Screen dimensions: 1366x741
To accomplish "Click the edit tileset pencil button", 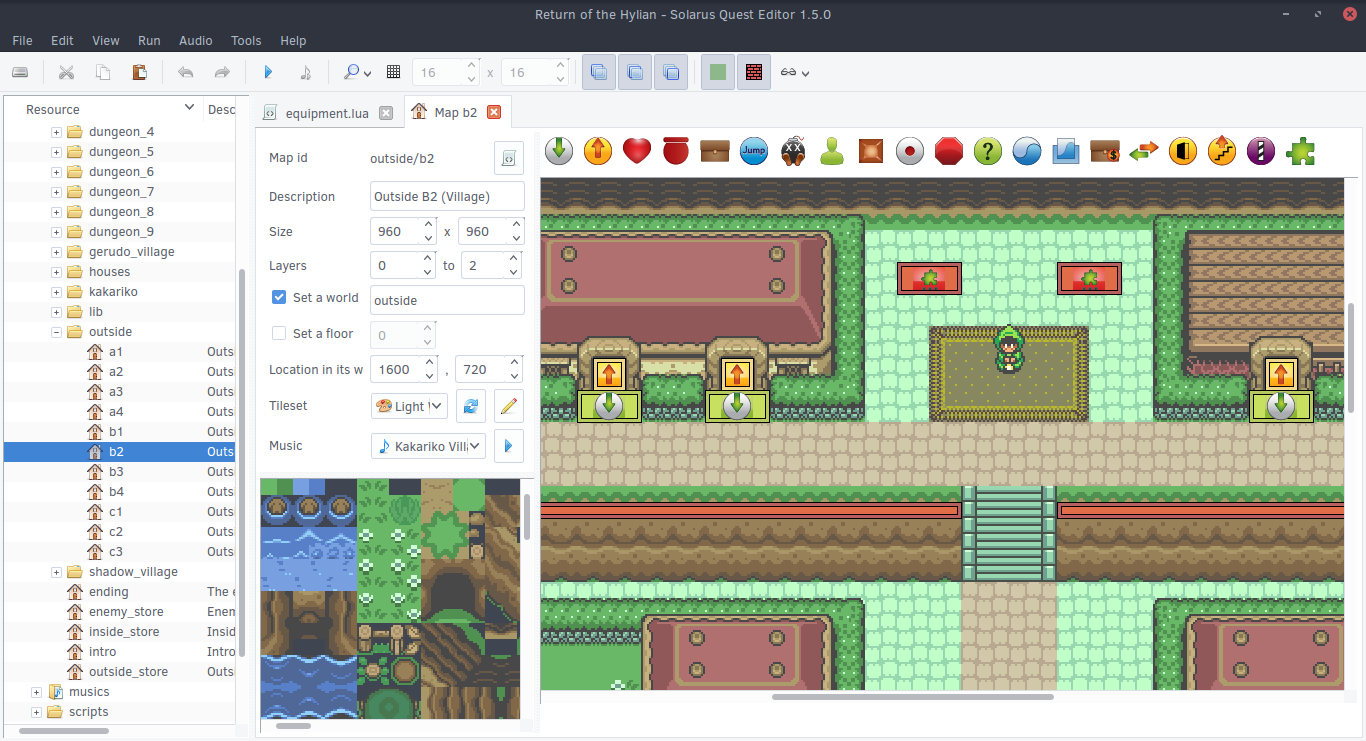I will [x=509, y=406].
